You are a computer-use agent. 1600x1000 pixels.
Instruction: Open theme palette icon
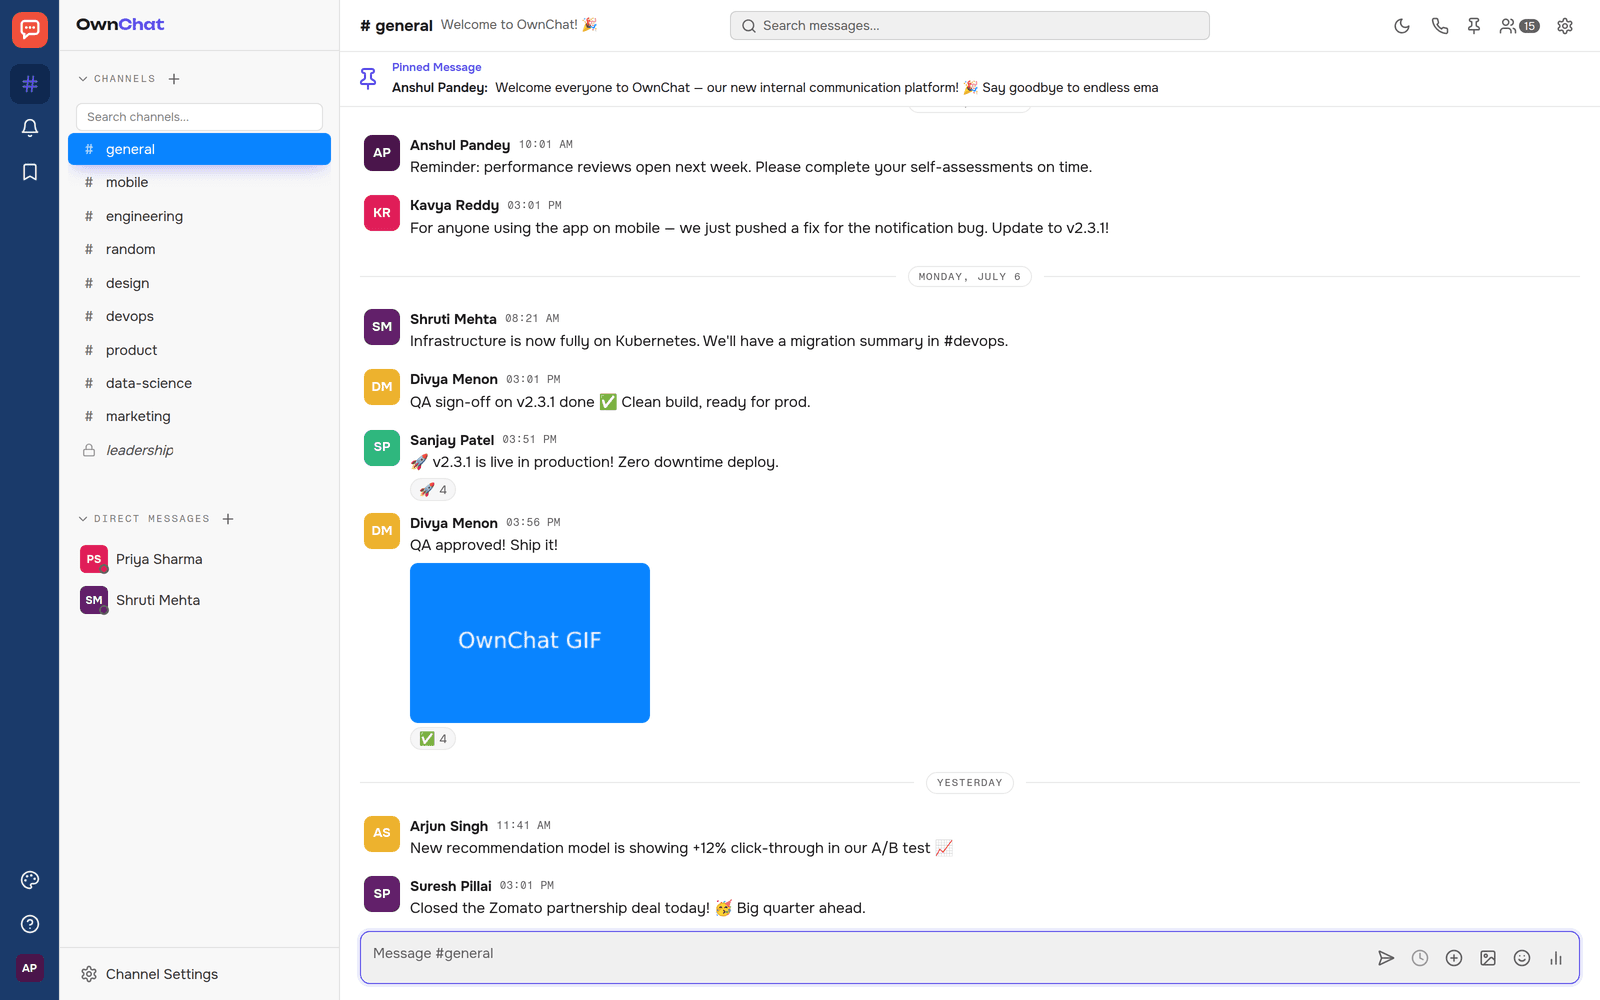pos(30,880)
